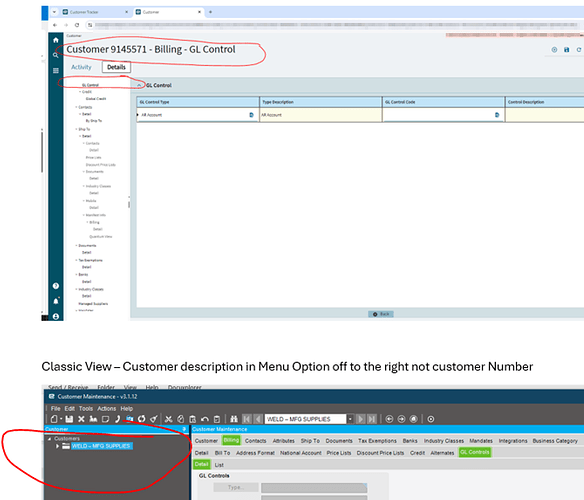Click the Home icon in the sidebar
This screenshot has width=584, height=500.
coord(56,40)
